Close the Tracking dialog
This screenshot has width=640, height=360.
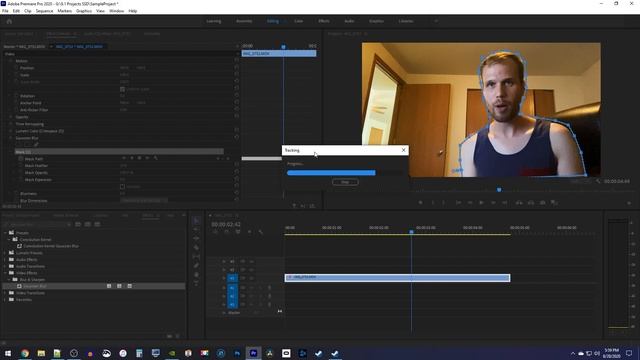(x=404, y=150)
